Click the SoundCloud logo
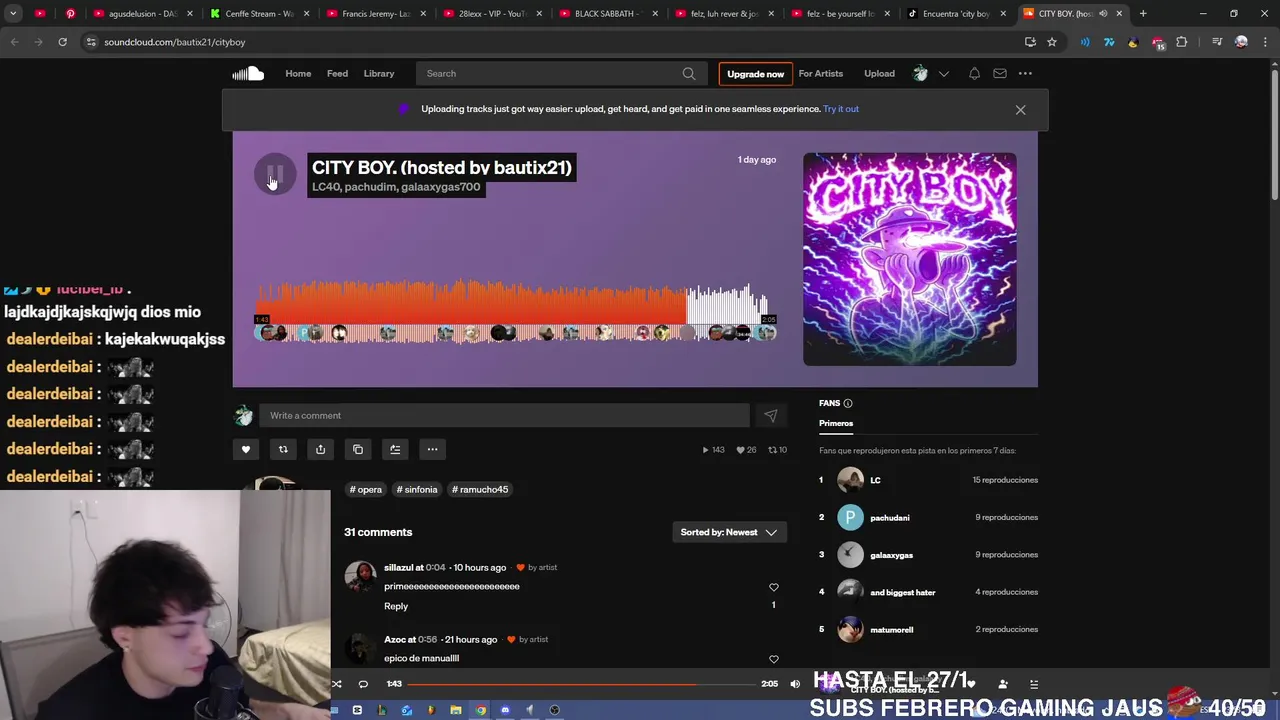This screenshot has width=1280, height=720. 248,73
